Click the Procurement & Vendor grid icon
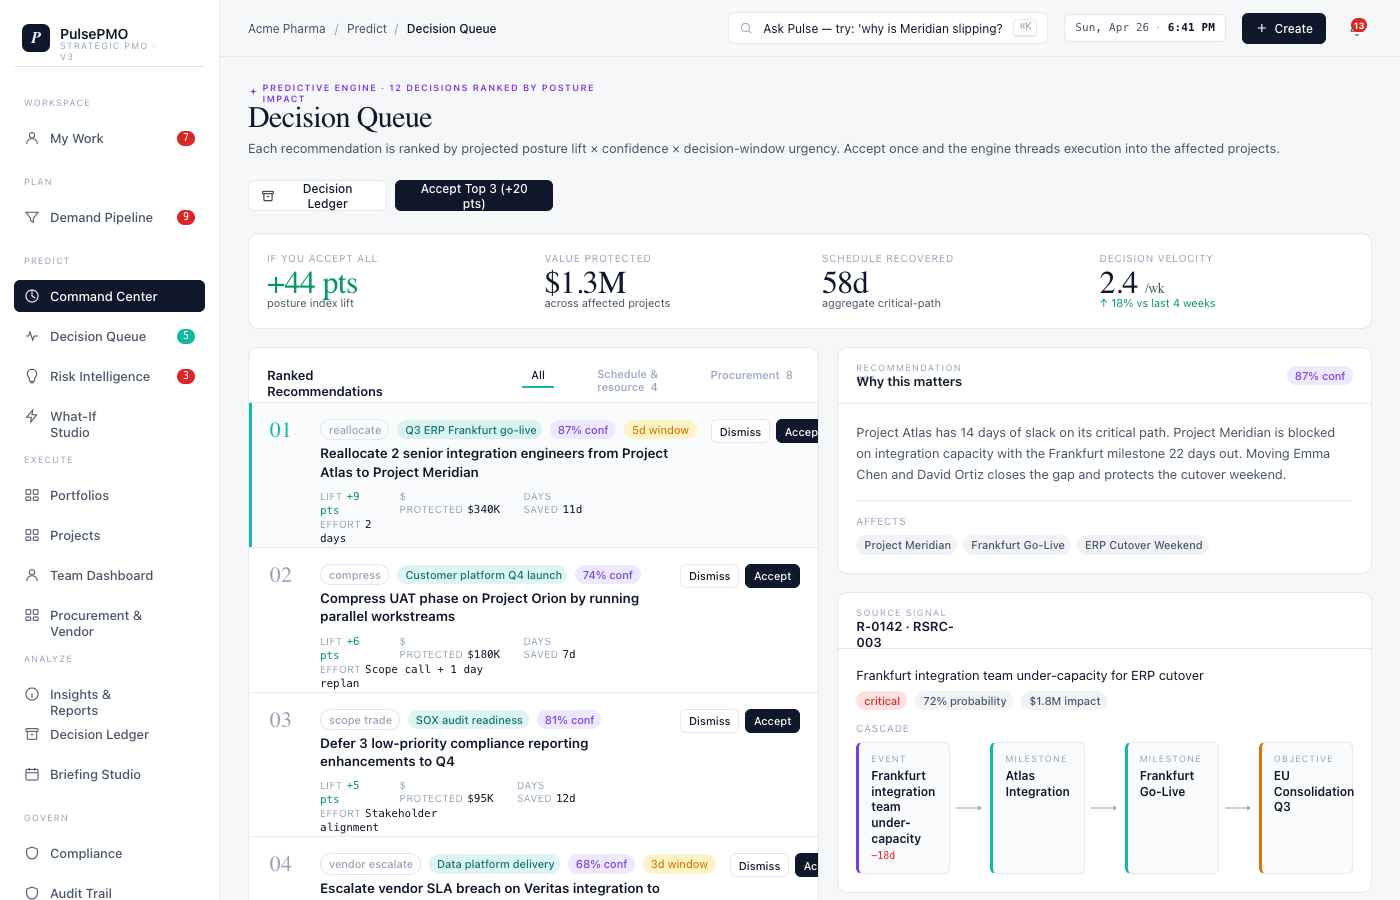The image size is (1400, 900). (x=32, y=616)
